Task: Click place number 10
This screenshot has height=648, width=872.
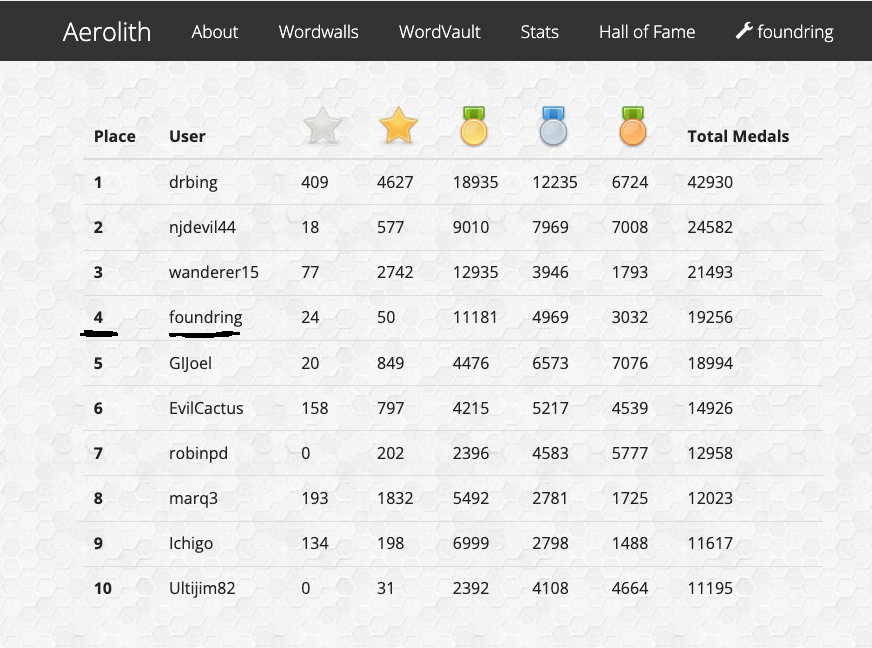Action: (x=103, y=588)
